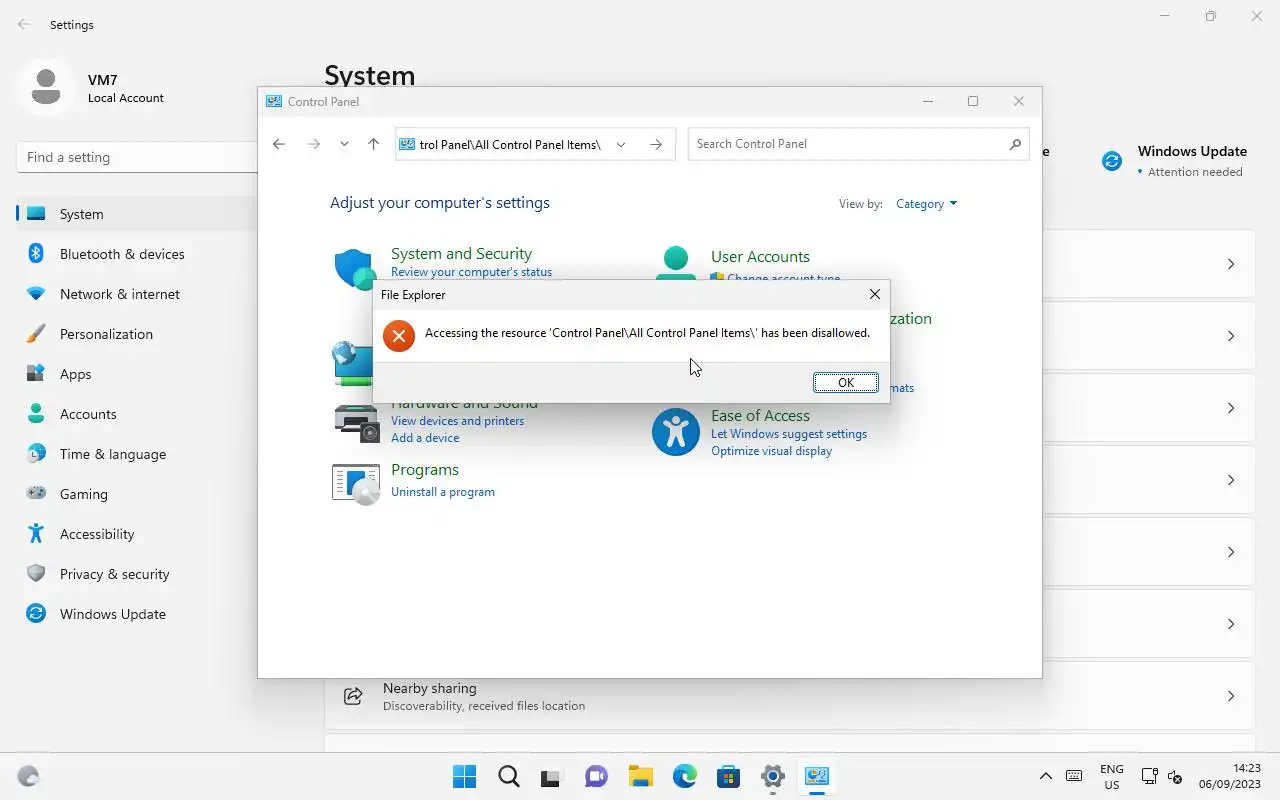Open Microsoft Store from the taskbar
This screenshot has height=800, width=1280.
point(729,776)
